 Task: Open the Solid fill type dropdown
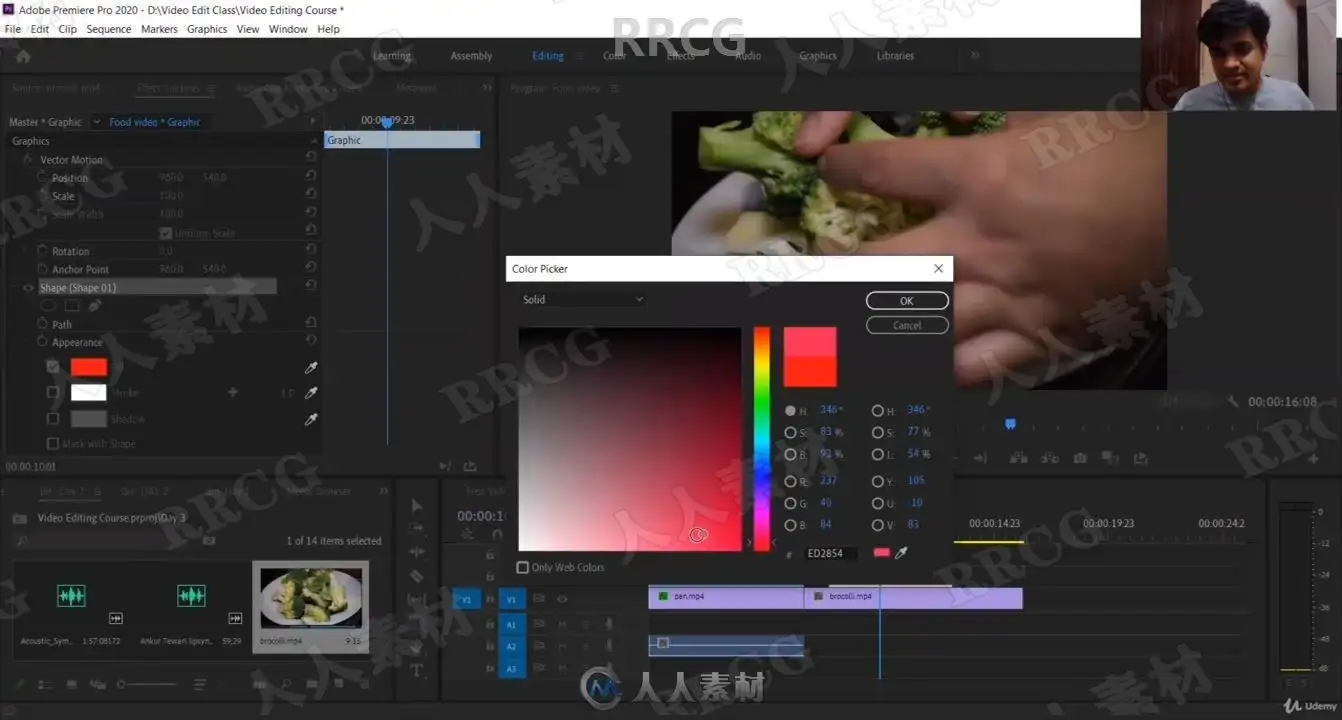point(583,299)
